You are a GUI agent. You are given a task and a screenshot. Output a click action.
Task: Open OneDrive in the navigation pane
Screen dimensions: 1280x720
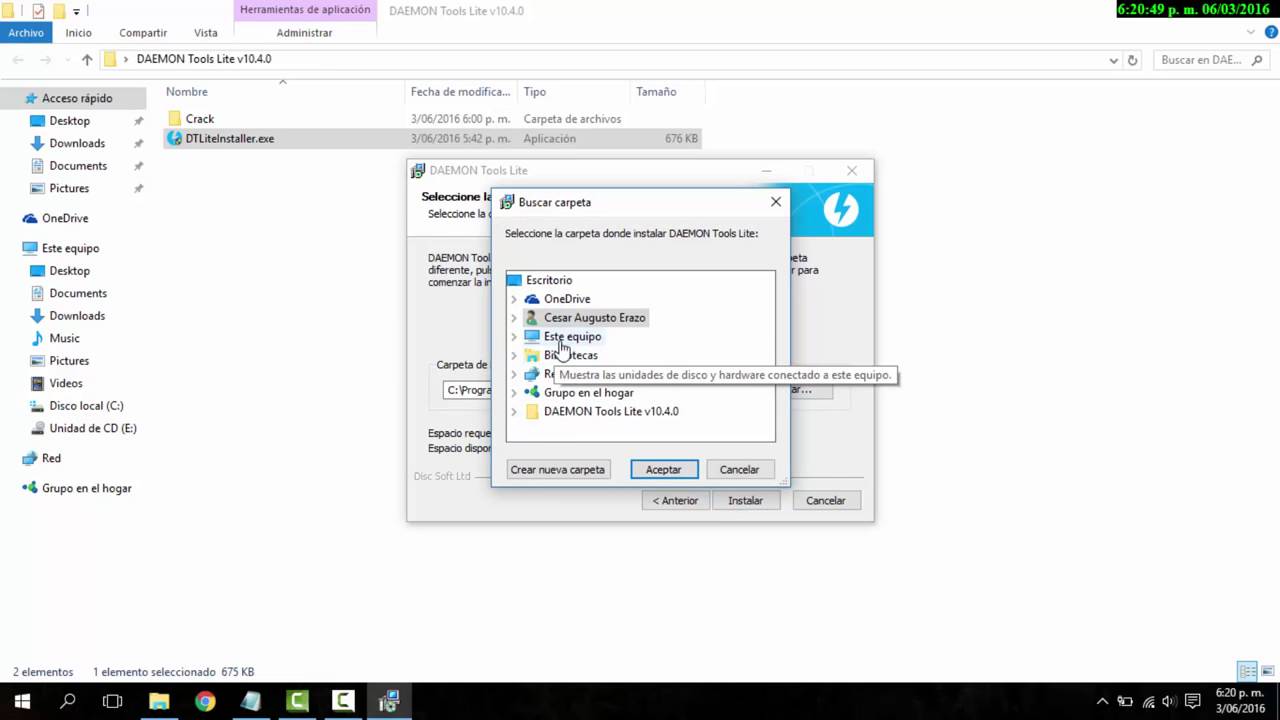click(x=65, y=218)
